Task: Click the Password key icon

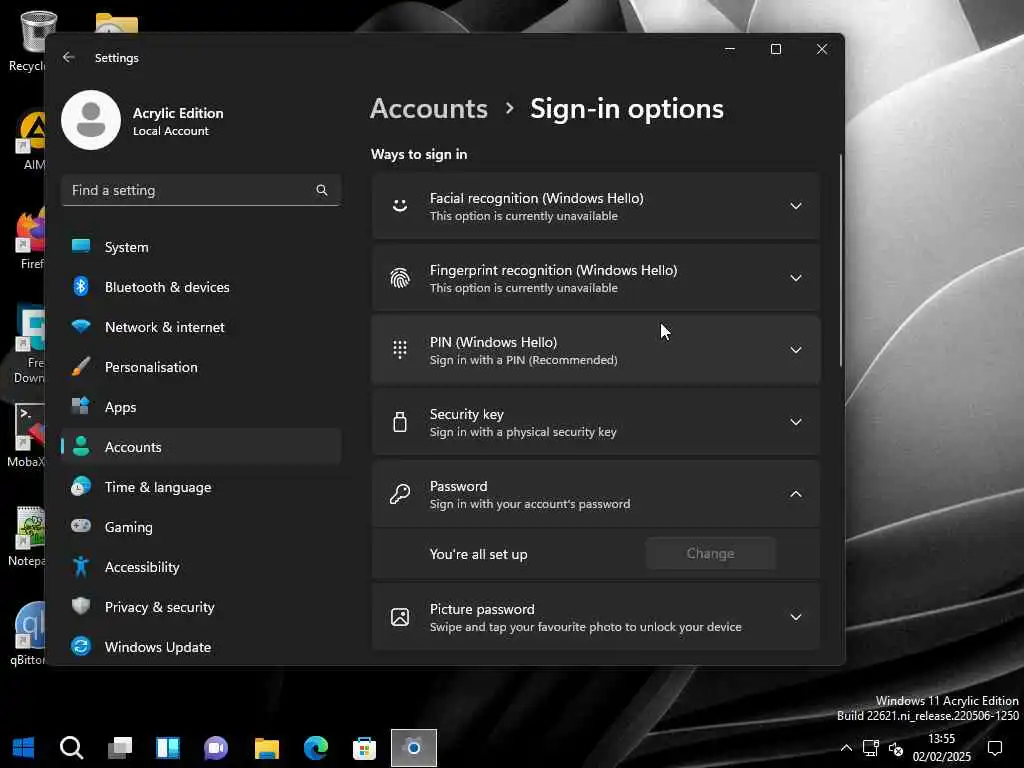Action: click(x=400, y=494)
